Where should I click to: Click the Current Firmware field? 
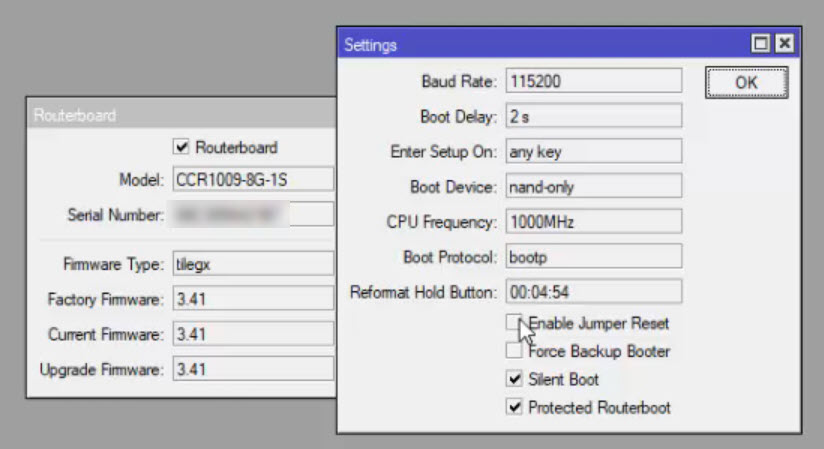(253, 334)
